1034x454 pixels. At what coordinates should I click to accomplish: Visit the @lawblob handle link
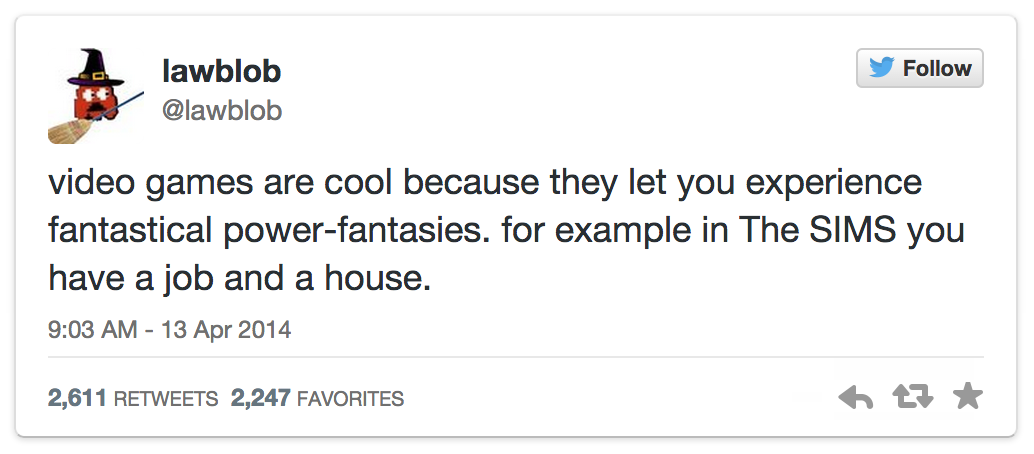click(x=221, y=109)
